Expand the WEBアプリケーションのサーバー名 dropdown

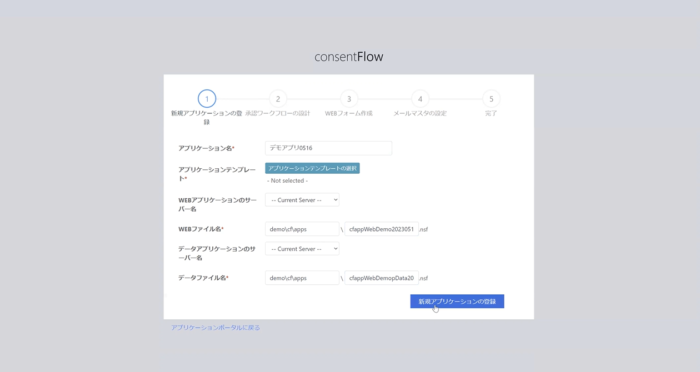coord(302,200)
